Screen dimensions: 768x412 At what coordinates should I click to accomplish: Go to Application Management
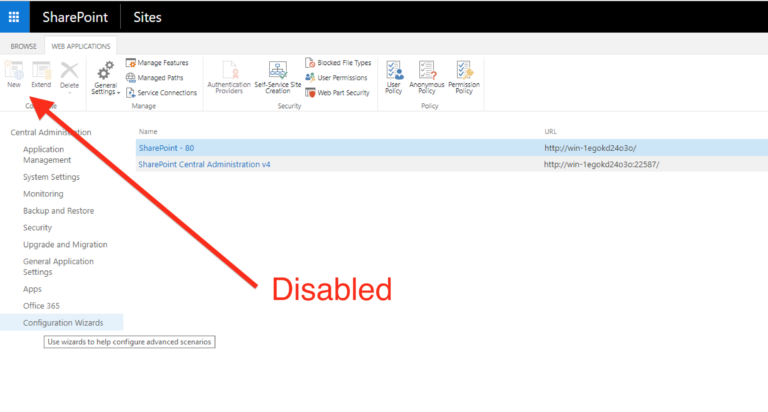(x=47, y=154)
